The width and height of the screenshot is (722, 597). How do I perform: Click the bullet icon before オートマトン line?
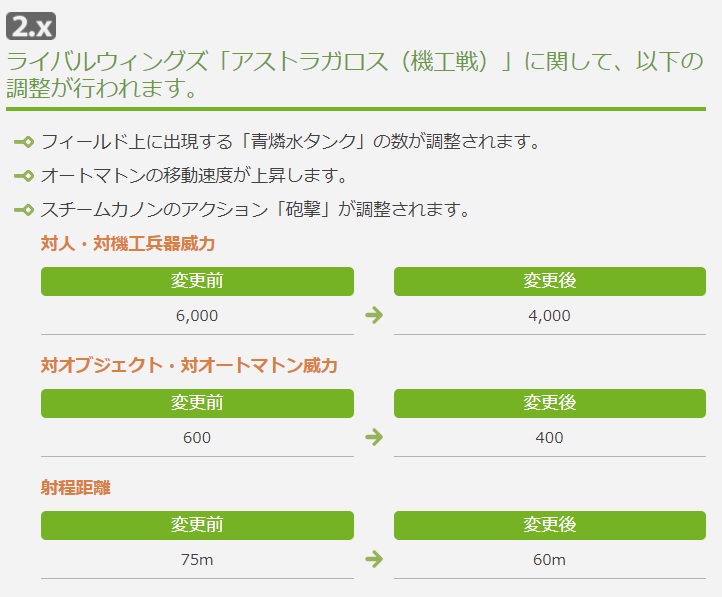pyautogui.click(x=24, y=175)
